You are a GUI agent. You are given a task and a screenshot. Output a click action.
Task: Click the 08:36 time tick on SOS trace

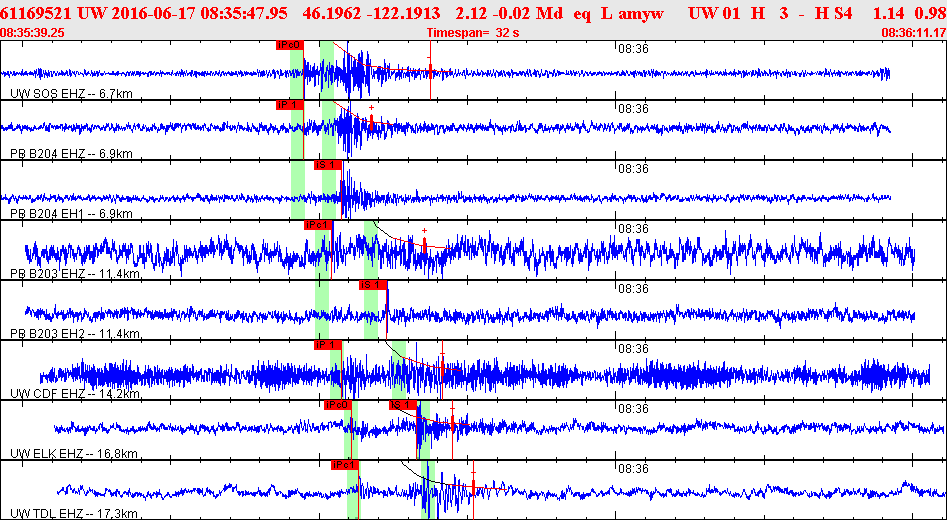(633, 49)
